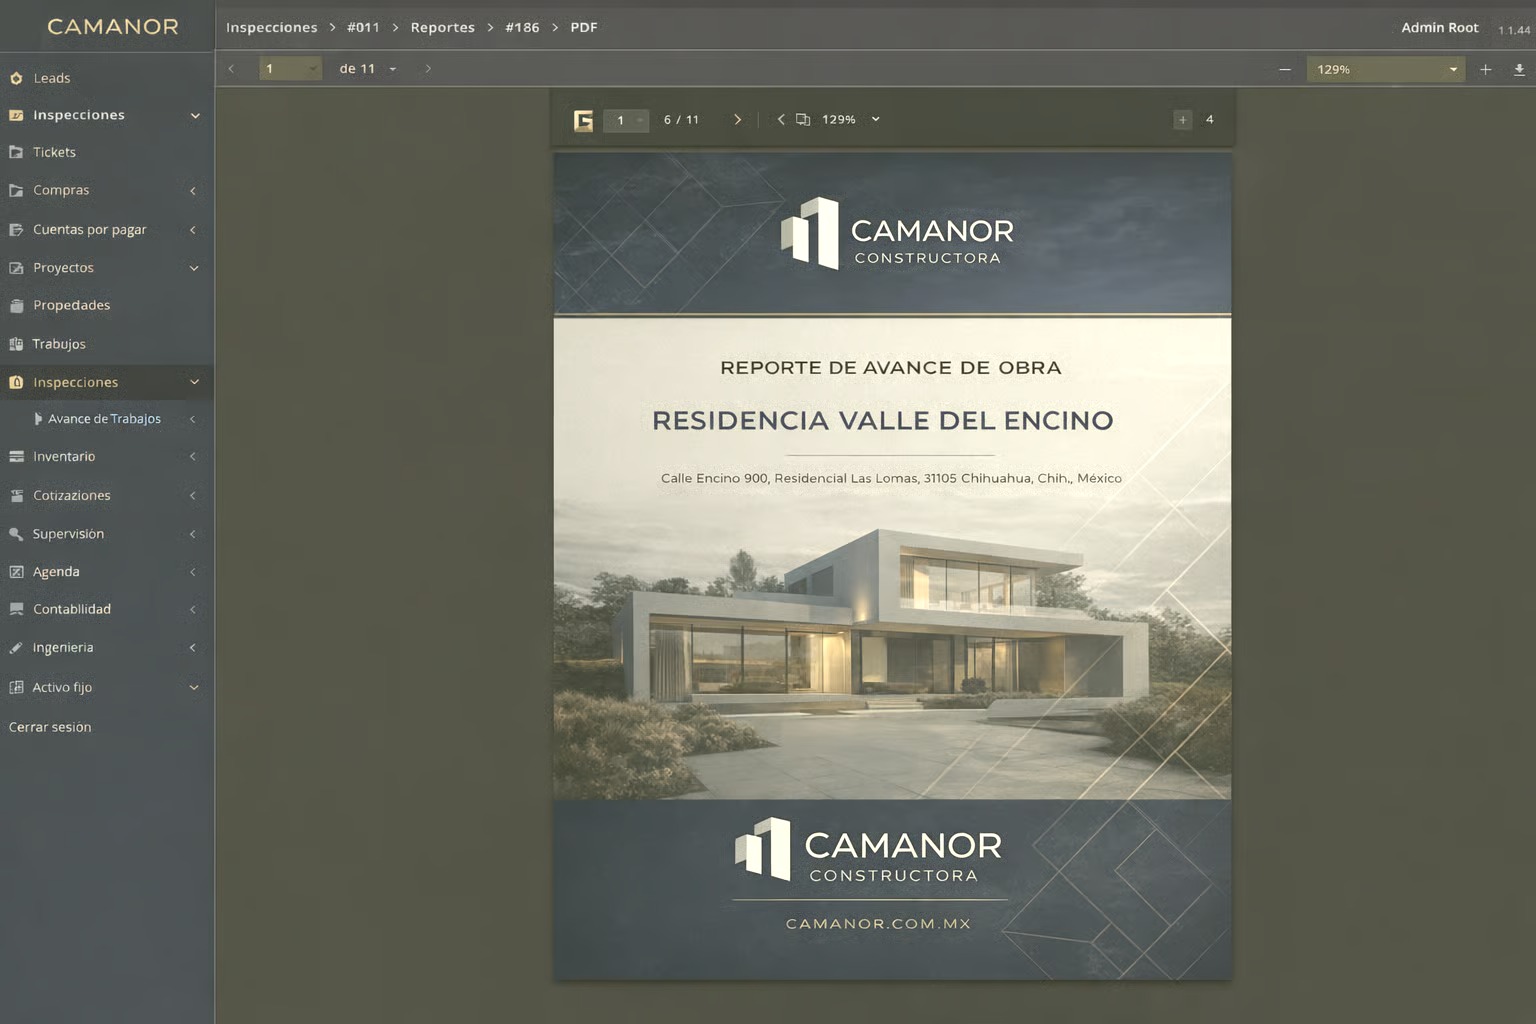Open the Ingenieria menu item
Image resolution: width=1536 pixels, height=1024 pixels.
coord(107,648)
